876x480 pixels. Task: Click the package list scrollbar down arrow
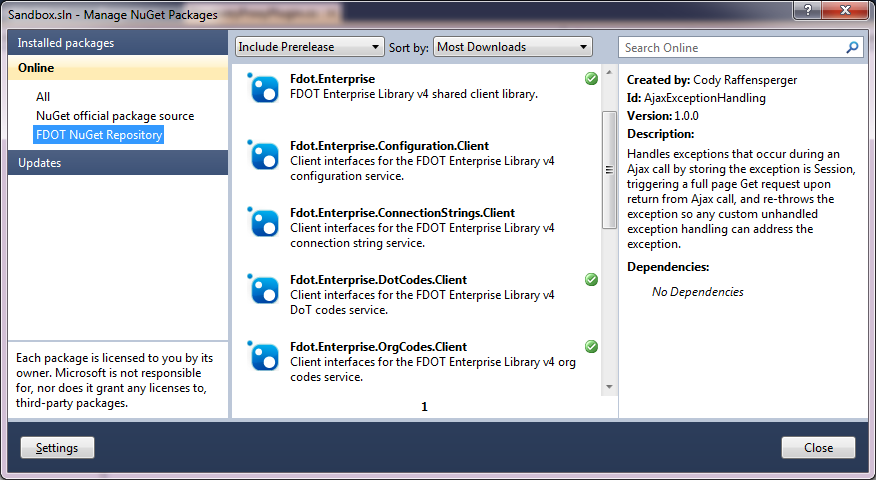(609, 387)
